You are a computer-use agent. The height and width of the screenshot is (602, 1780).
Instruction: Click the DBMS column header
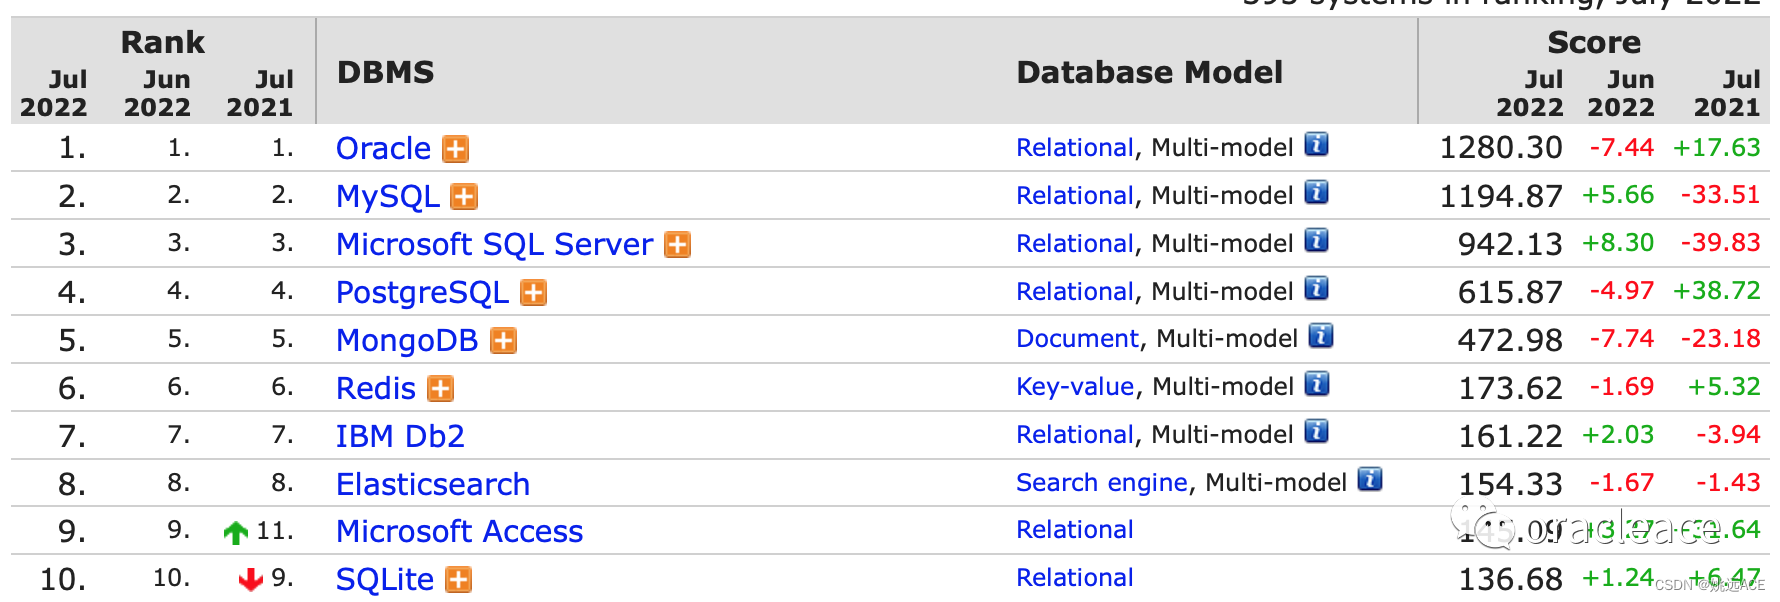(x=386, y=72)
